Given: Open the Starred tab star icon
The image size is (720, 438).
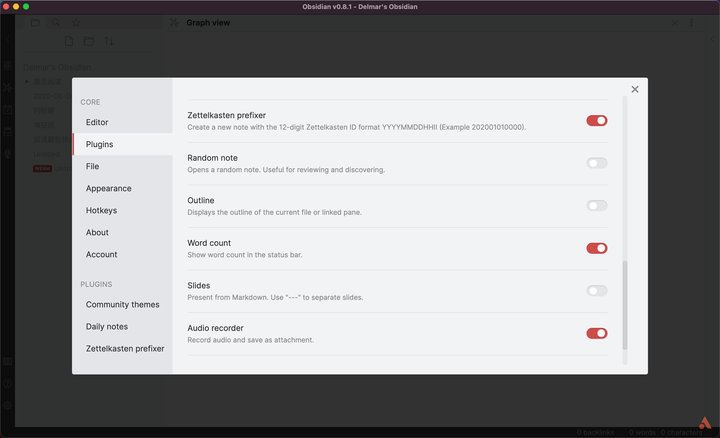Looking at the screenshot, I should pyautogui.click(x=76, y=22).
